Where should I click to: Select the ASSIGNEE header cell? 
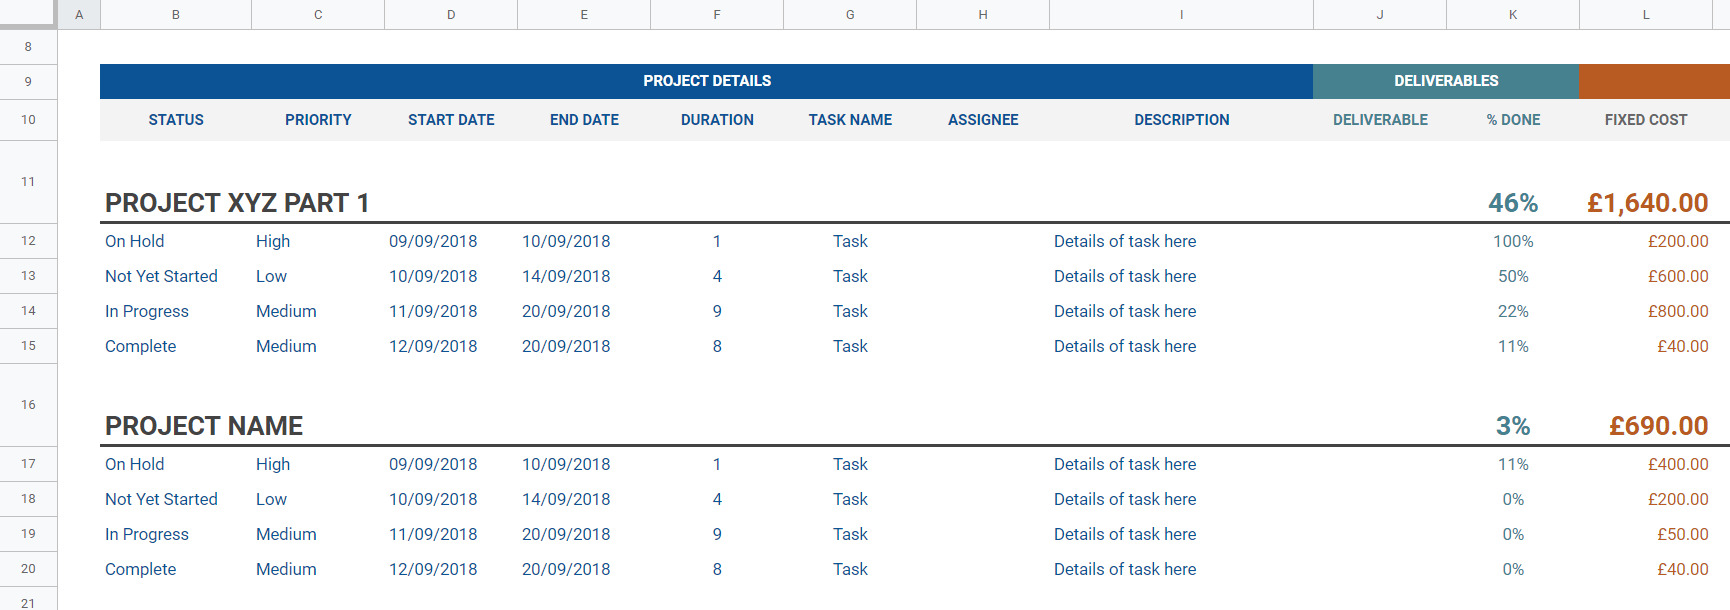click(983, 120)
